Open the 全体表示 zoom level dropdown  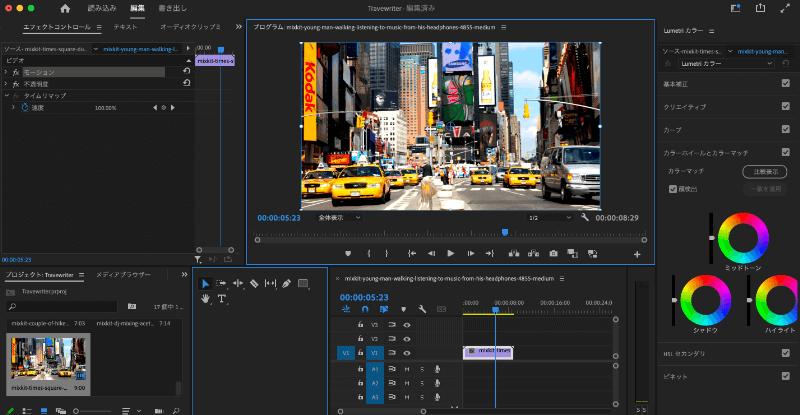pos(339,217)
